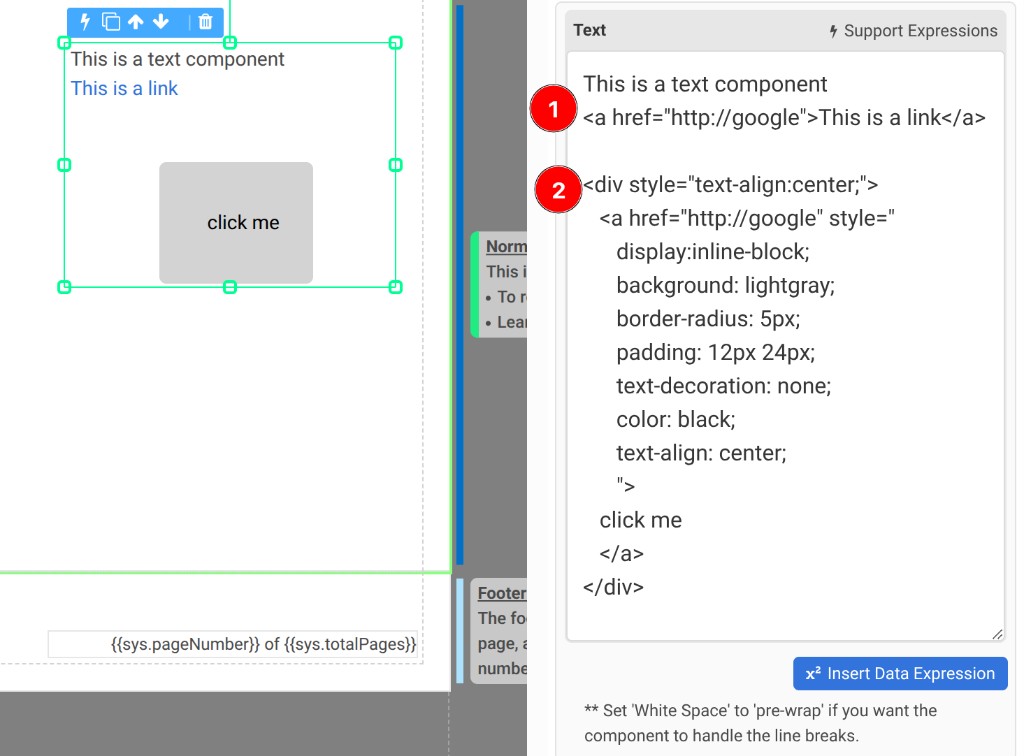The width and height of the screenshot is (1024, 756).
Task: Delete component using the trash icon
Action: 205,21
